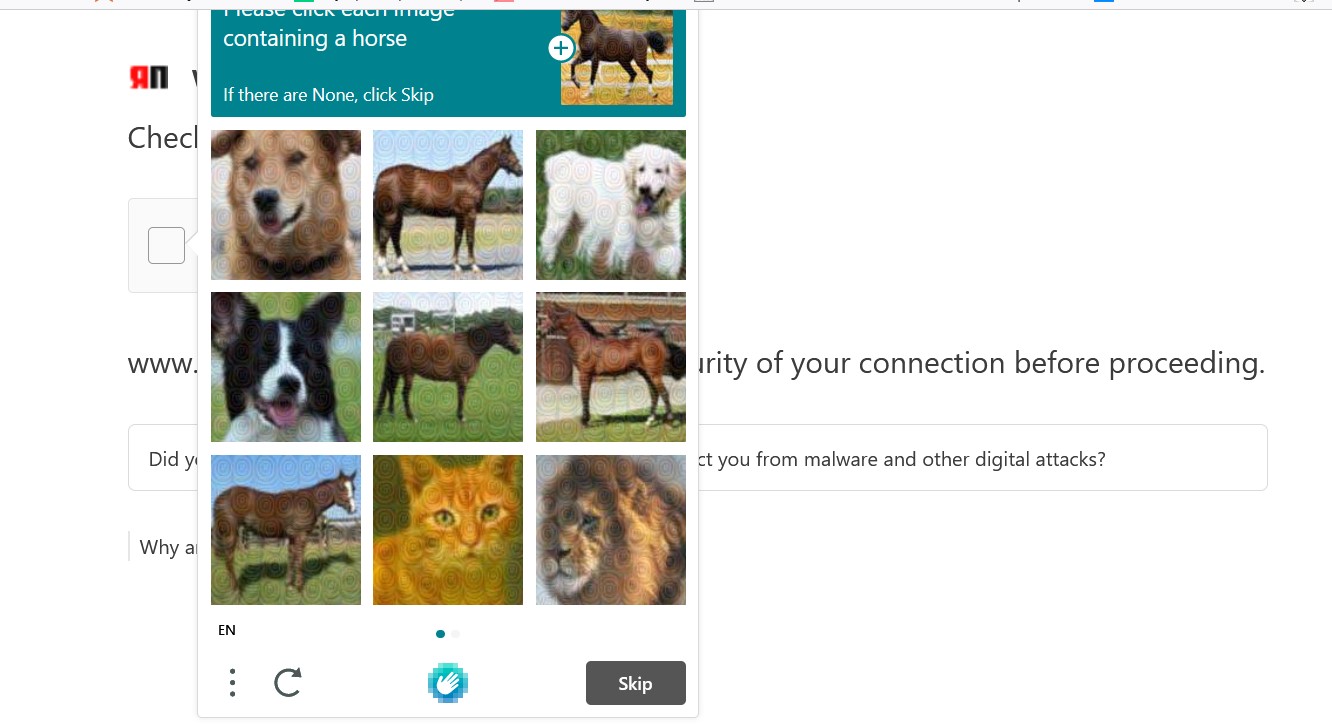Expand the malware and digital attacks question box
Image resolution: width=1332 pixels, height=728 pixels.
tap(698, 457)
